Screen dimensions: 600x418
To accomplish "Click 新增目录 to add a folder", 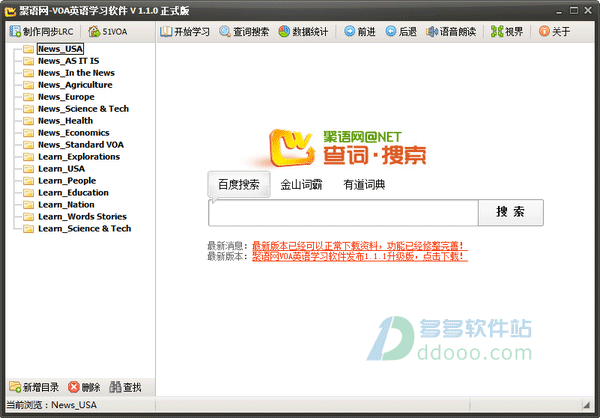I will point(34,387).
